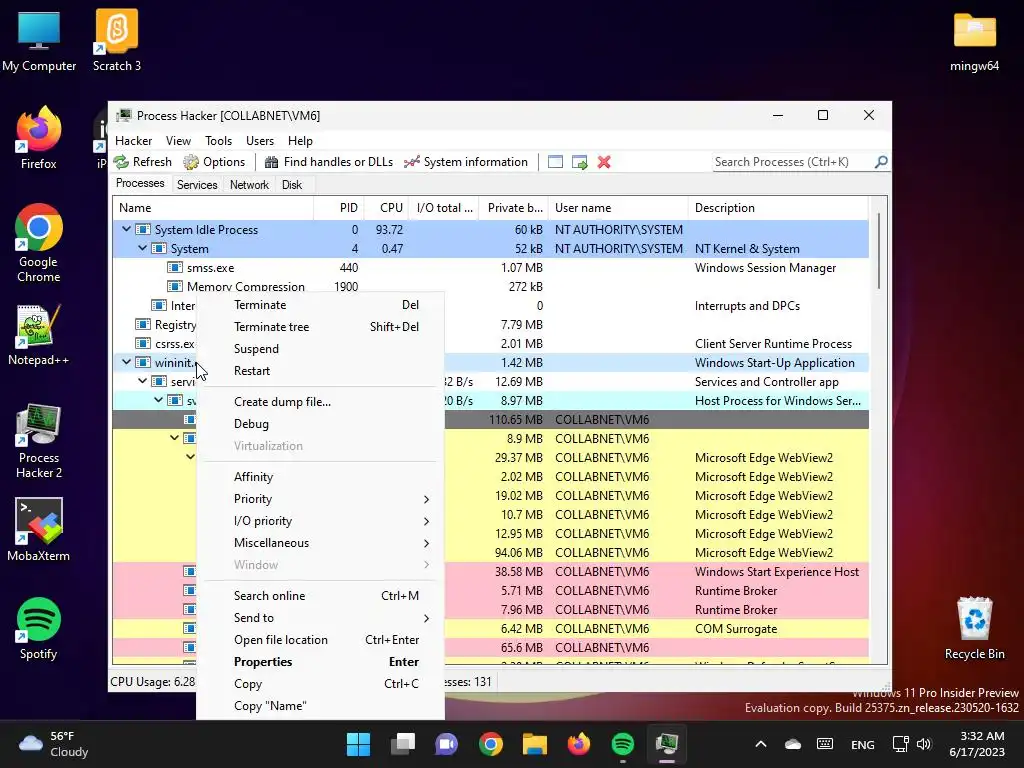Select Restart in context menu

tap(320, 371)
